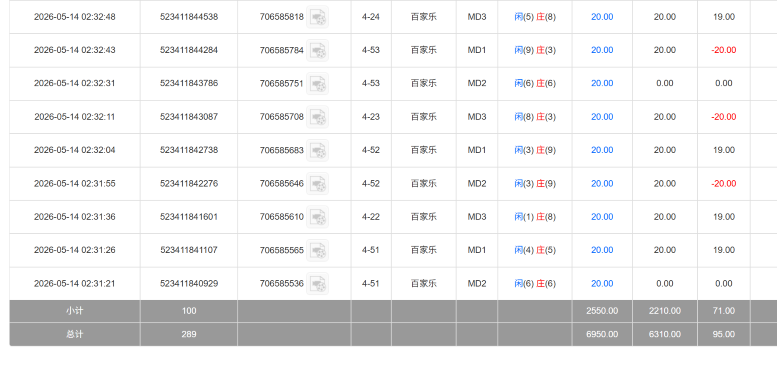Click timestamp 2026-05-14 02:32:48
Screen dimensions: 777x366
(x=74, y=17)
